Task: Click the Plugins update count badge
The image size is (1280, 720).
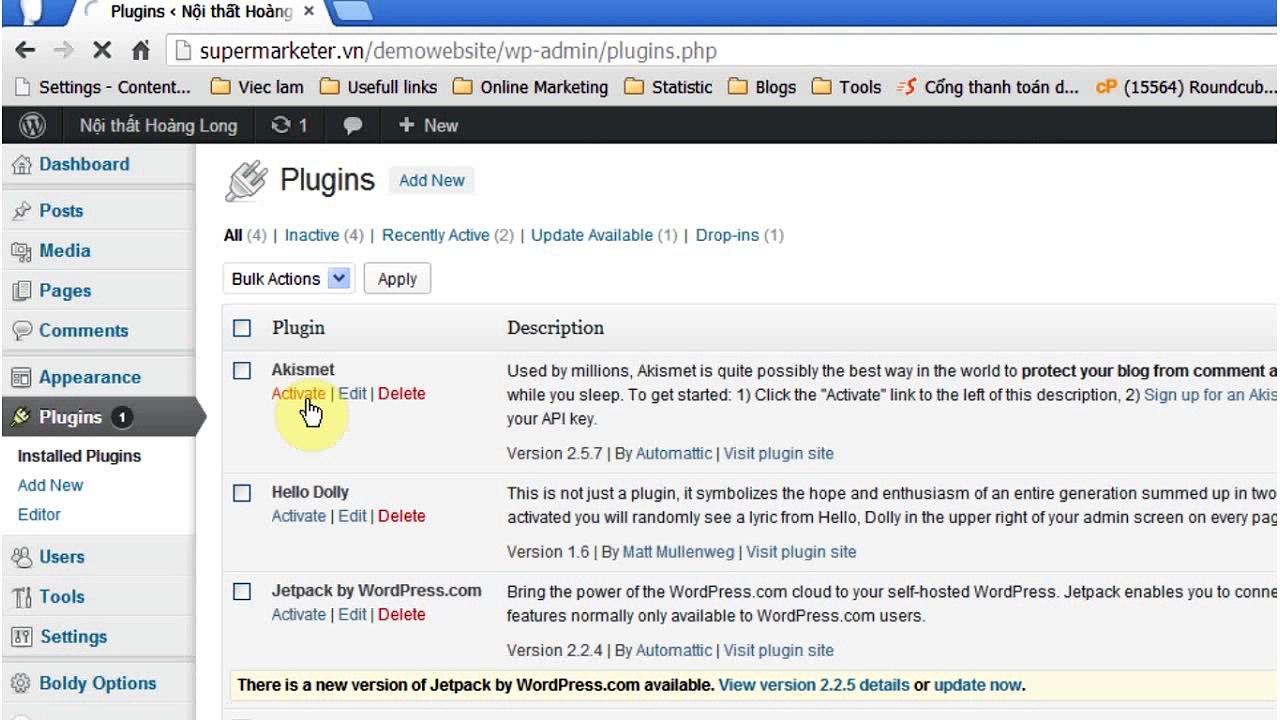Action: (x=122, y=417)
